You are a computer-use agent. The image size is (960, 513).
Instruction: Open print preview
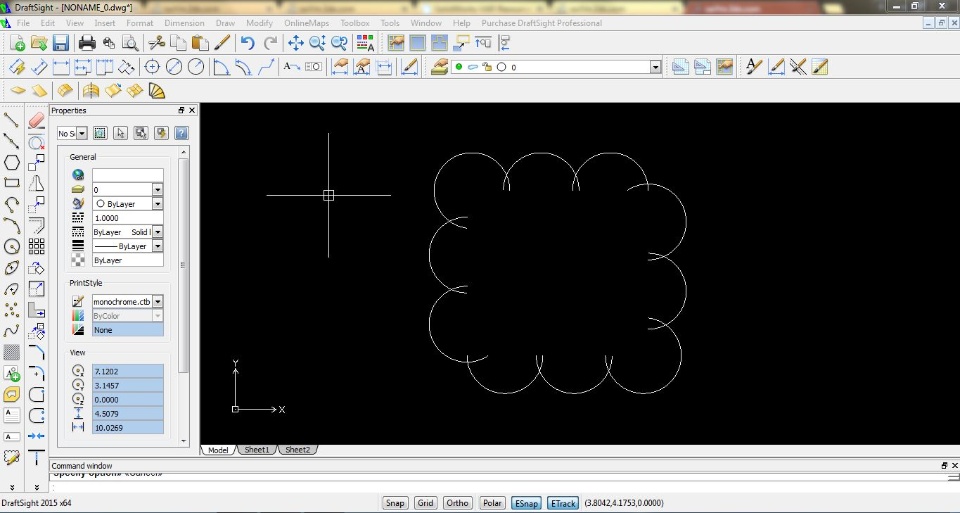(x=130, y=43)
